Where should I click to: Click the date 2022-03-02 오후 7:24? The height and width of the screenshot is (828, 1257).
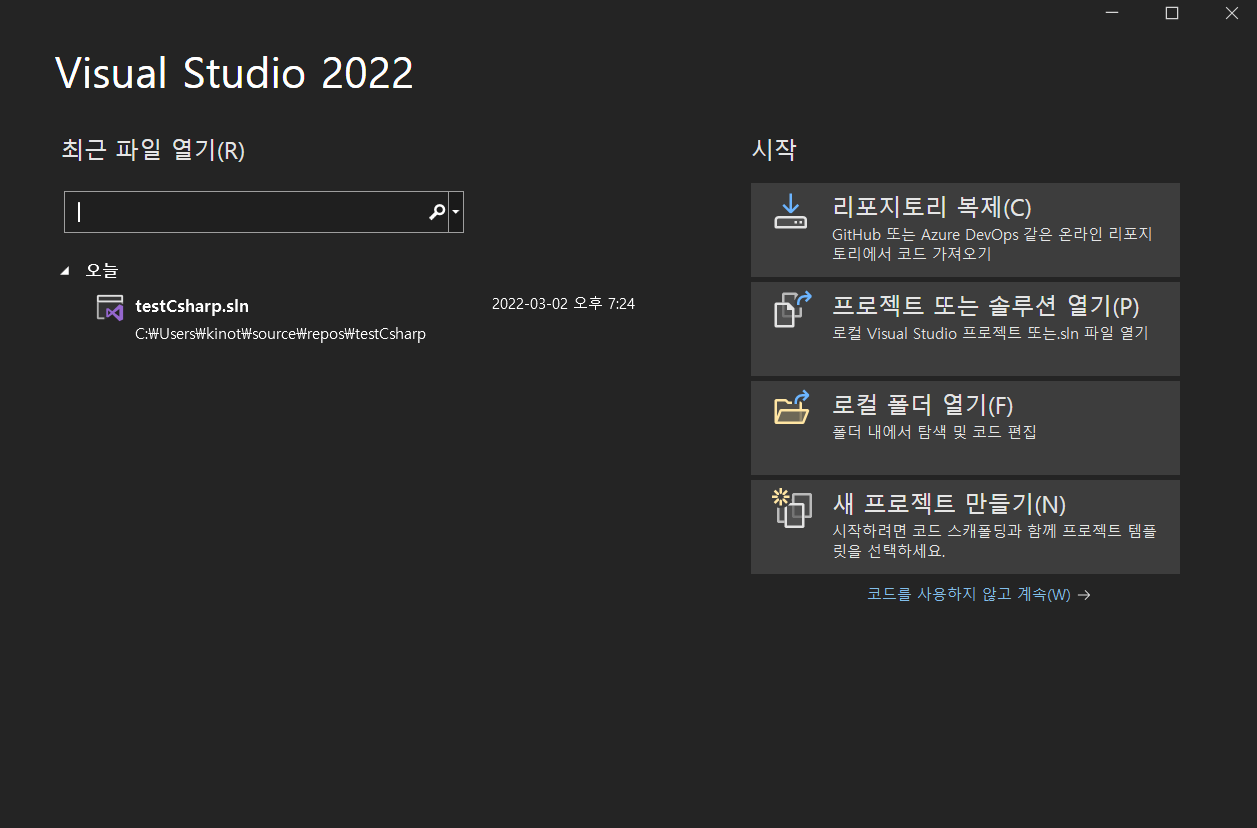(x=563, y=303)
